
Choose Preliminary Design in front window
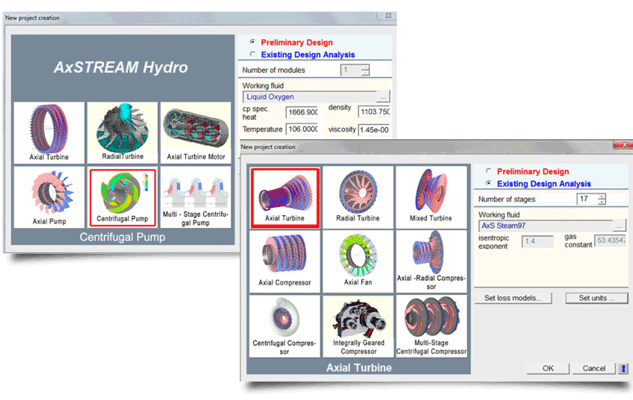[488, 171]
